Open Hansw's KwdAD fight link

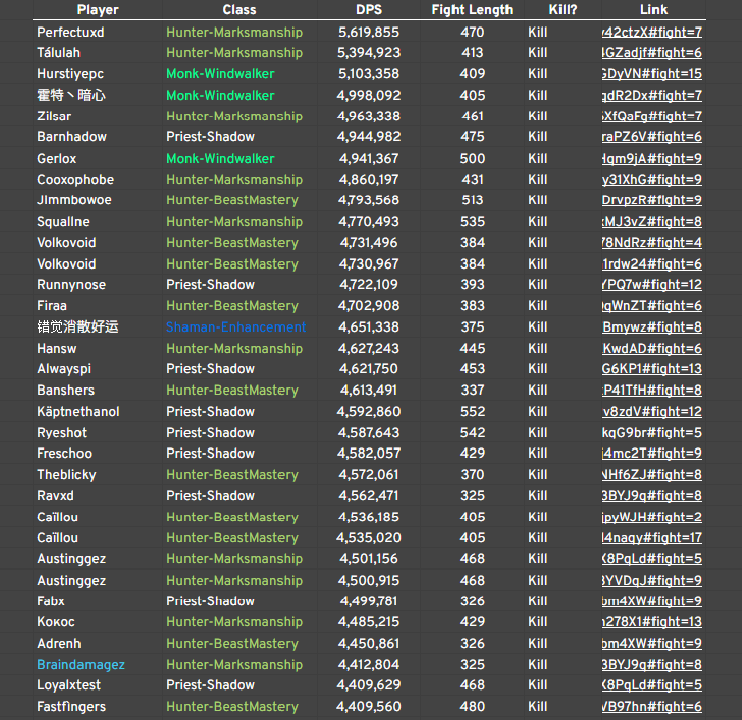pos(652,349)
